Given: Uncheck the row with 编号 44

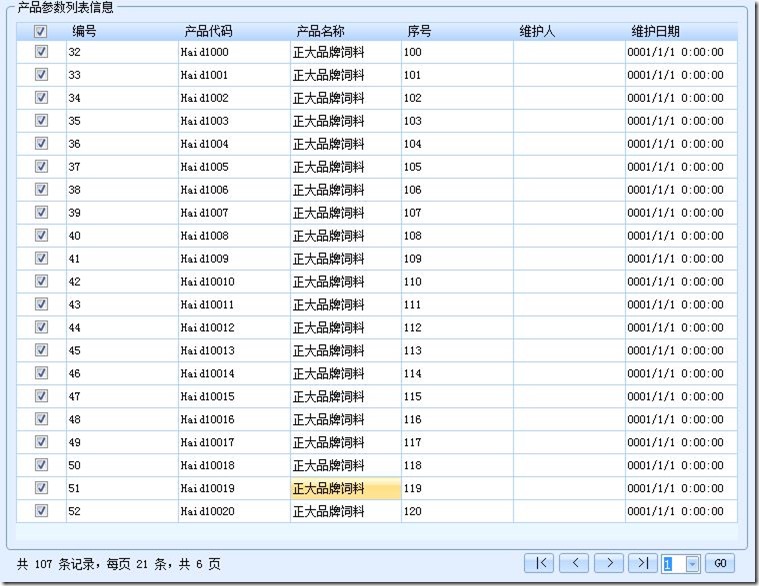Looking at the screenshot, I should tap(41, 327).
